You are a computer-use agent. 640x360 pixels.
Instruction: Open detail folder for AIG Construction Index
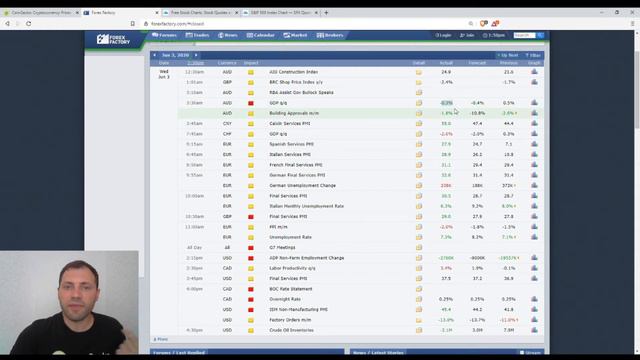tap(419, 72)
